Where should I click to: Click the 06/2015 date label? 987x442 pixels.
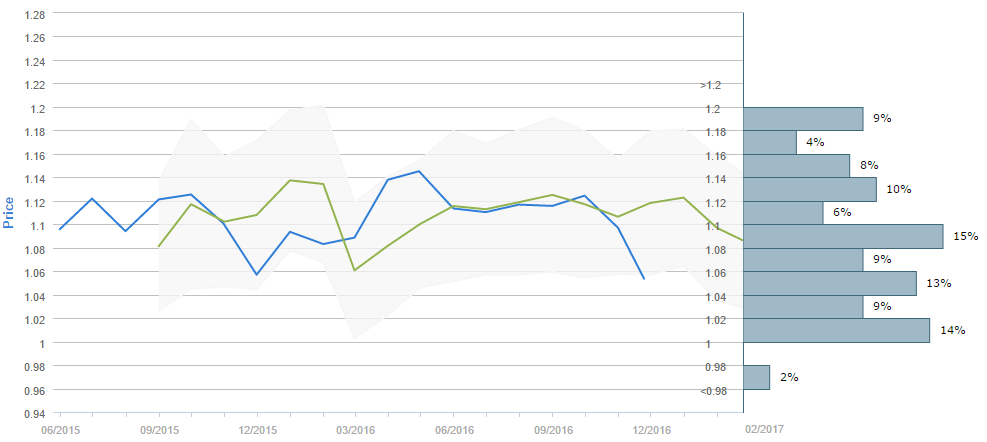pyautogui.click(x=60, y=429)
